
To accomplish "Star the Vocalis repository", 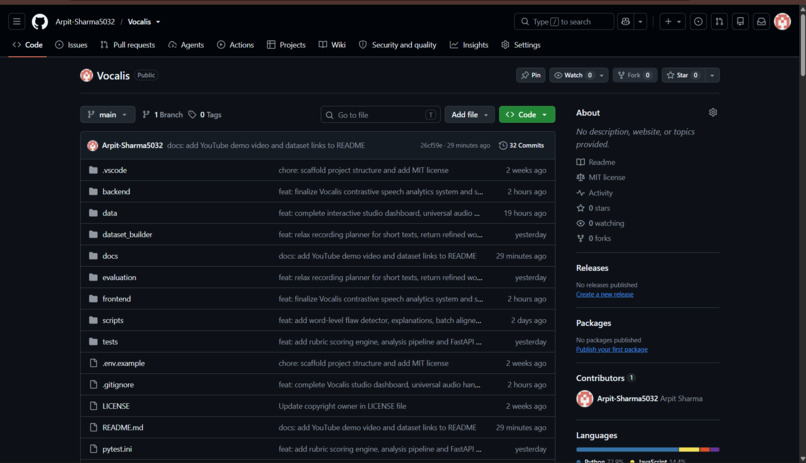I will pos(683,75).
